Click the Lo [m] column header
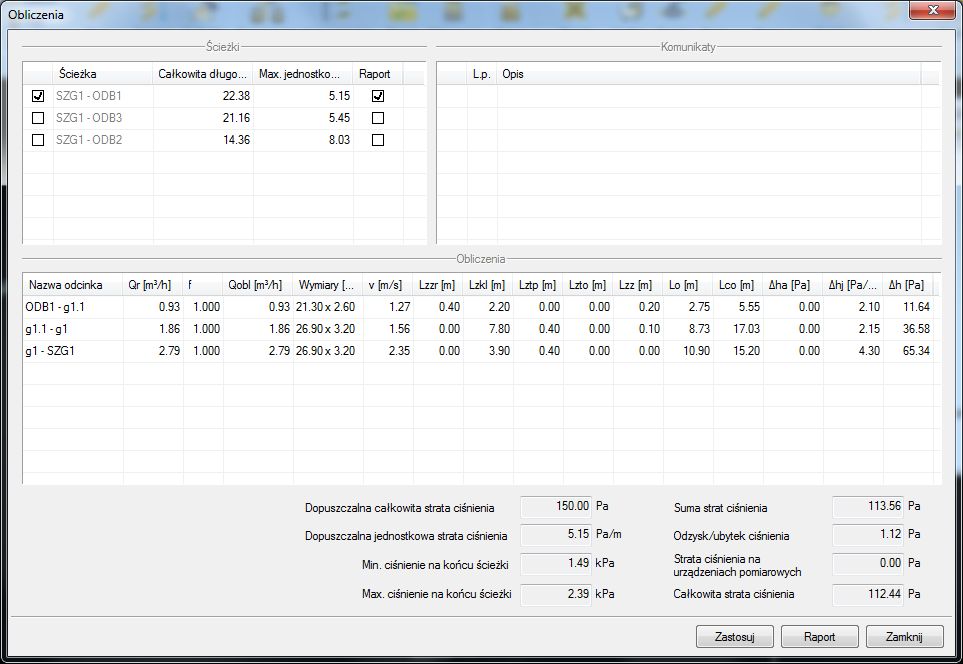 click(688, 285)
